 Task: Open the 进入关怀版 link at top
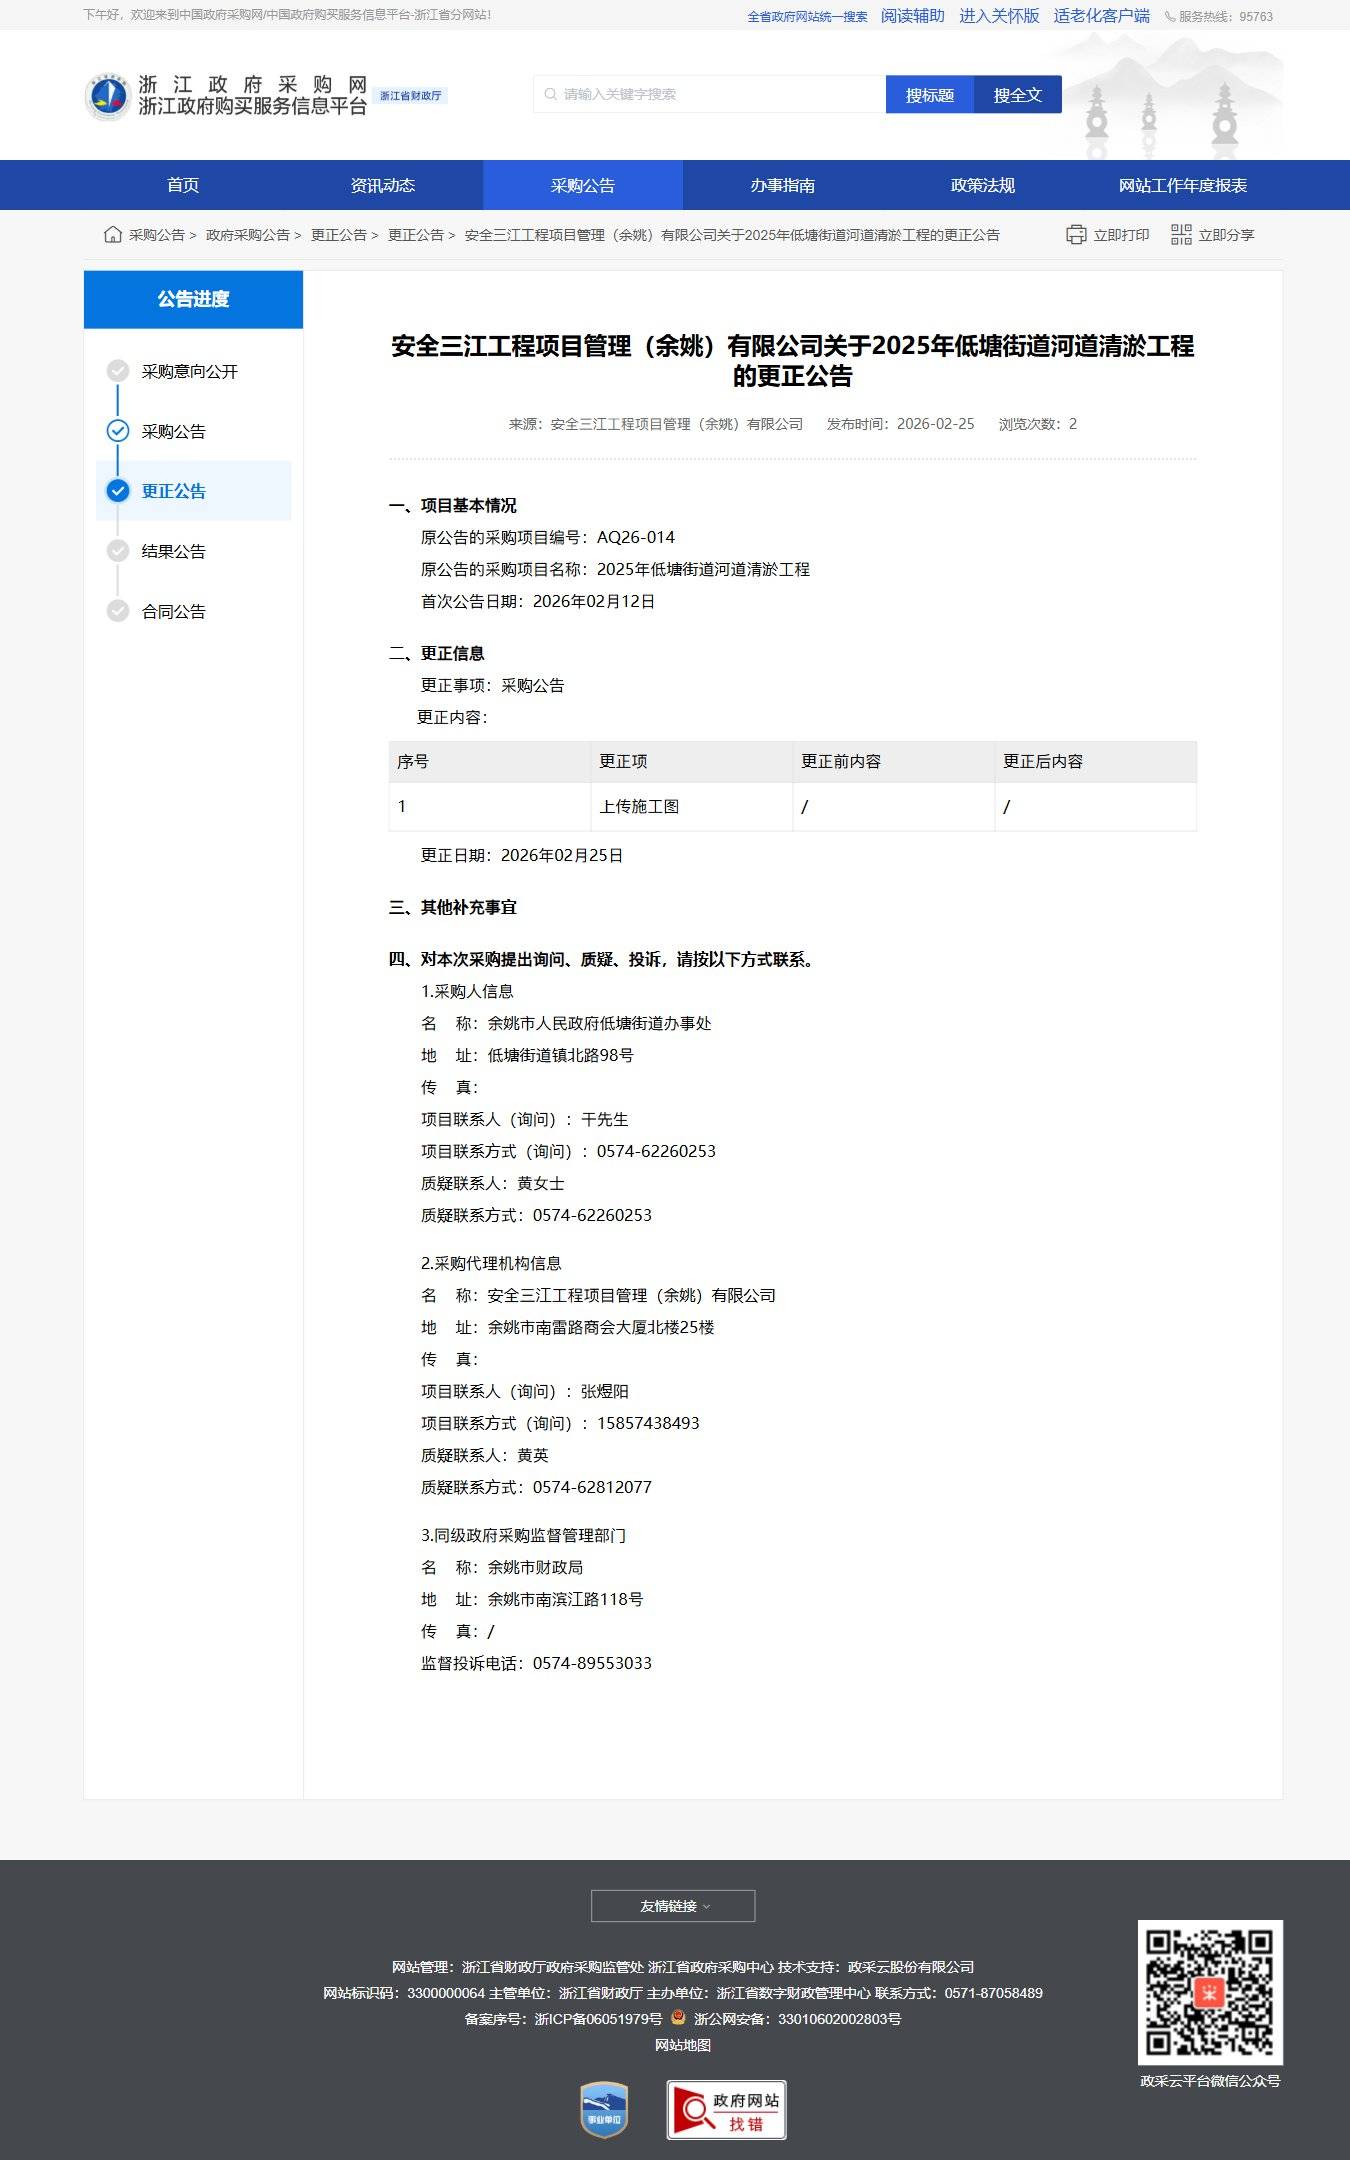coord(999,16)
